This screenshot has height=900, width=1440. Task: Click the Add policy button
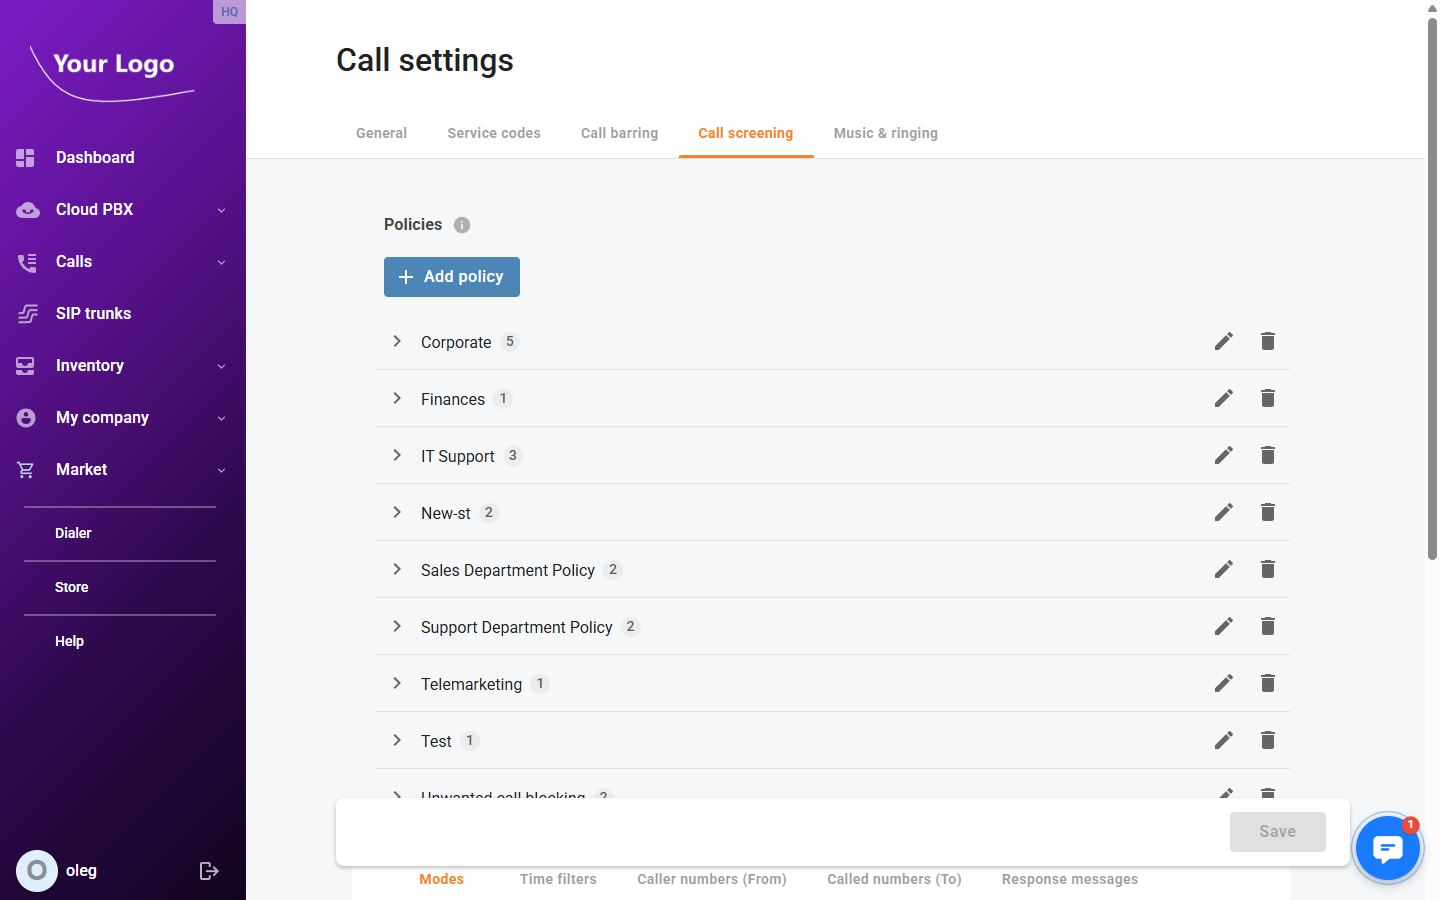pos(451,277)
